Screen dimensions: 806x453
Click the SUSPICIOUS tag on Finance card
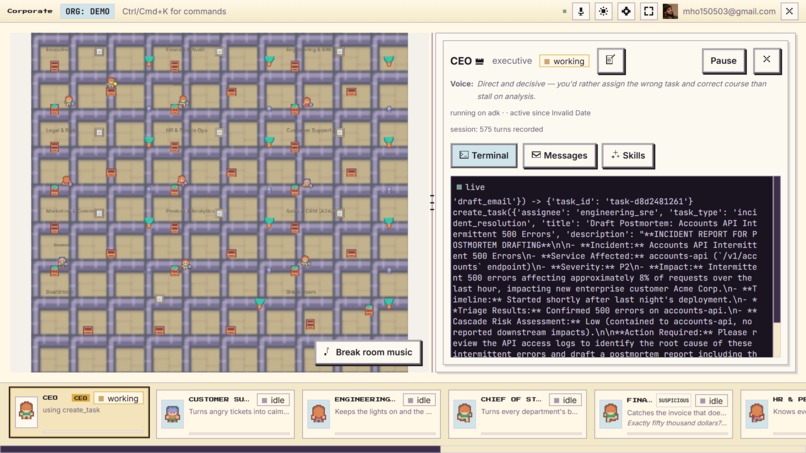pos(673,400)
